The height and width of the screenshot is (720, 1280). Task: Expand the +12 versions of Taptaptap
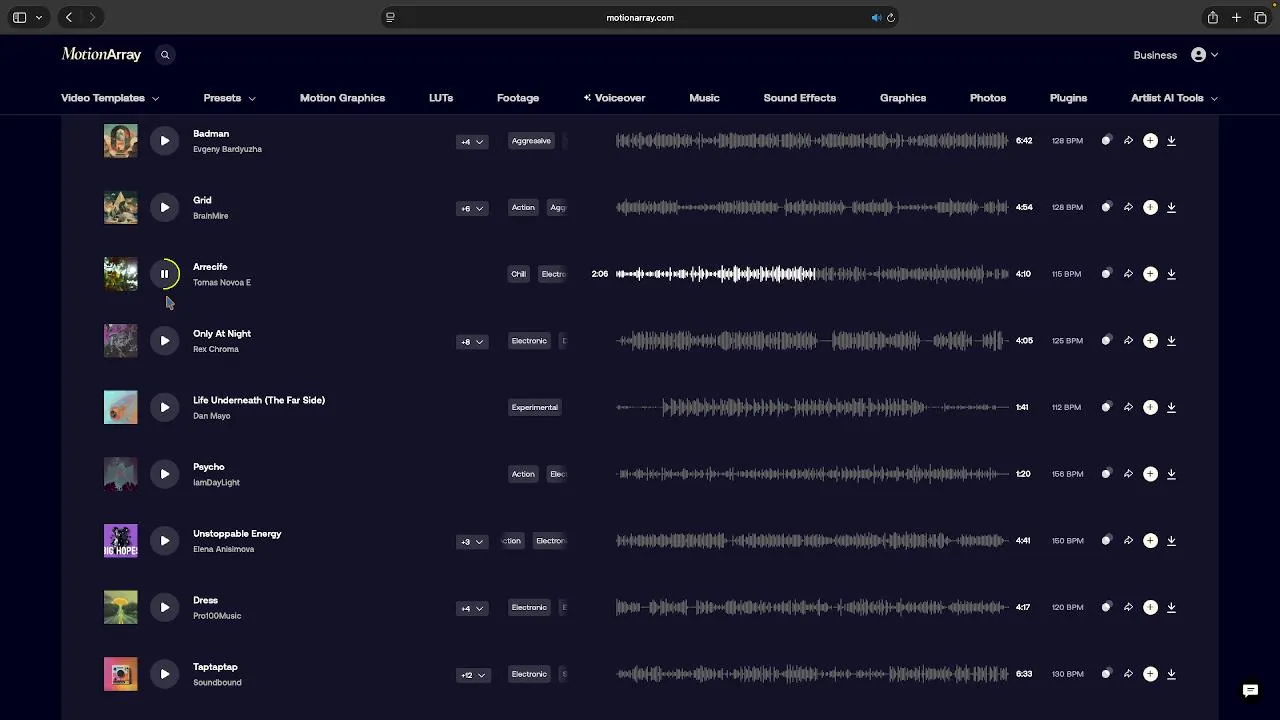pyautogui.click(x=472, y=675)
